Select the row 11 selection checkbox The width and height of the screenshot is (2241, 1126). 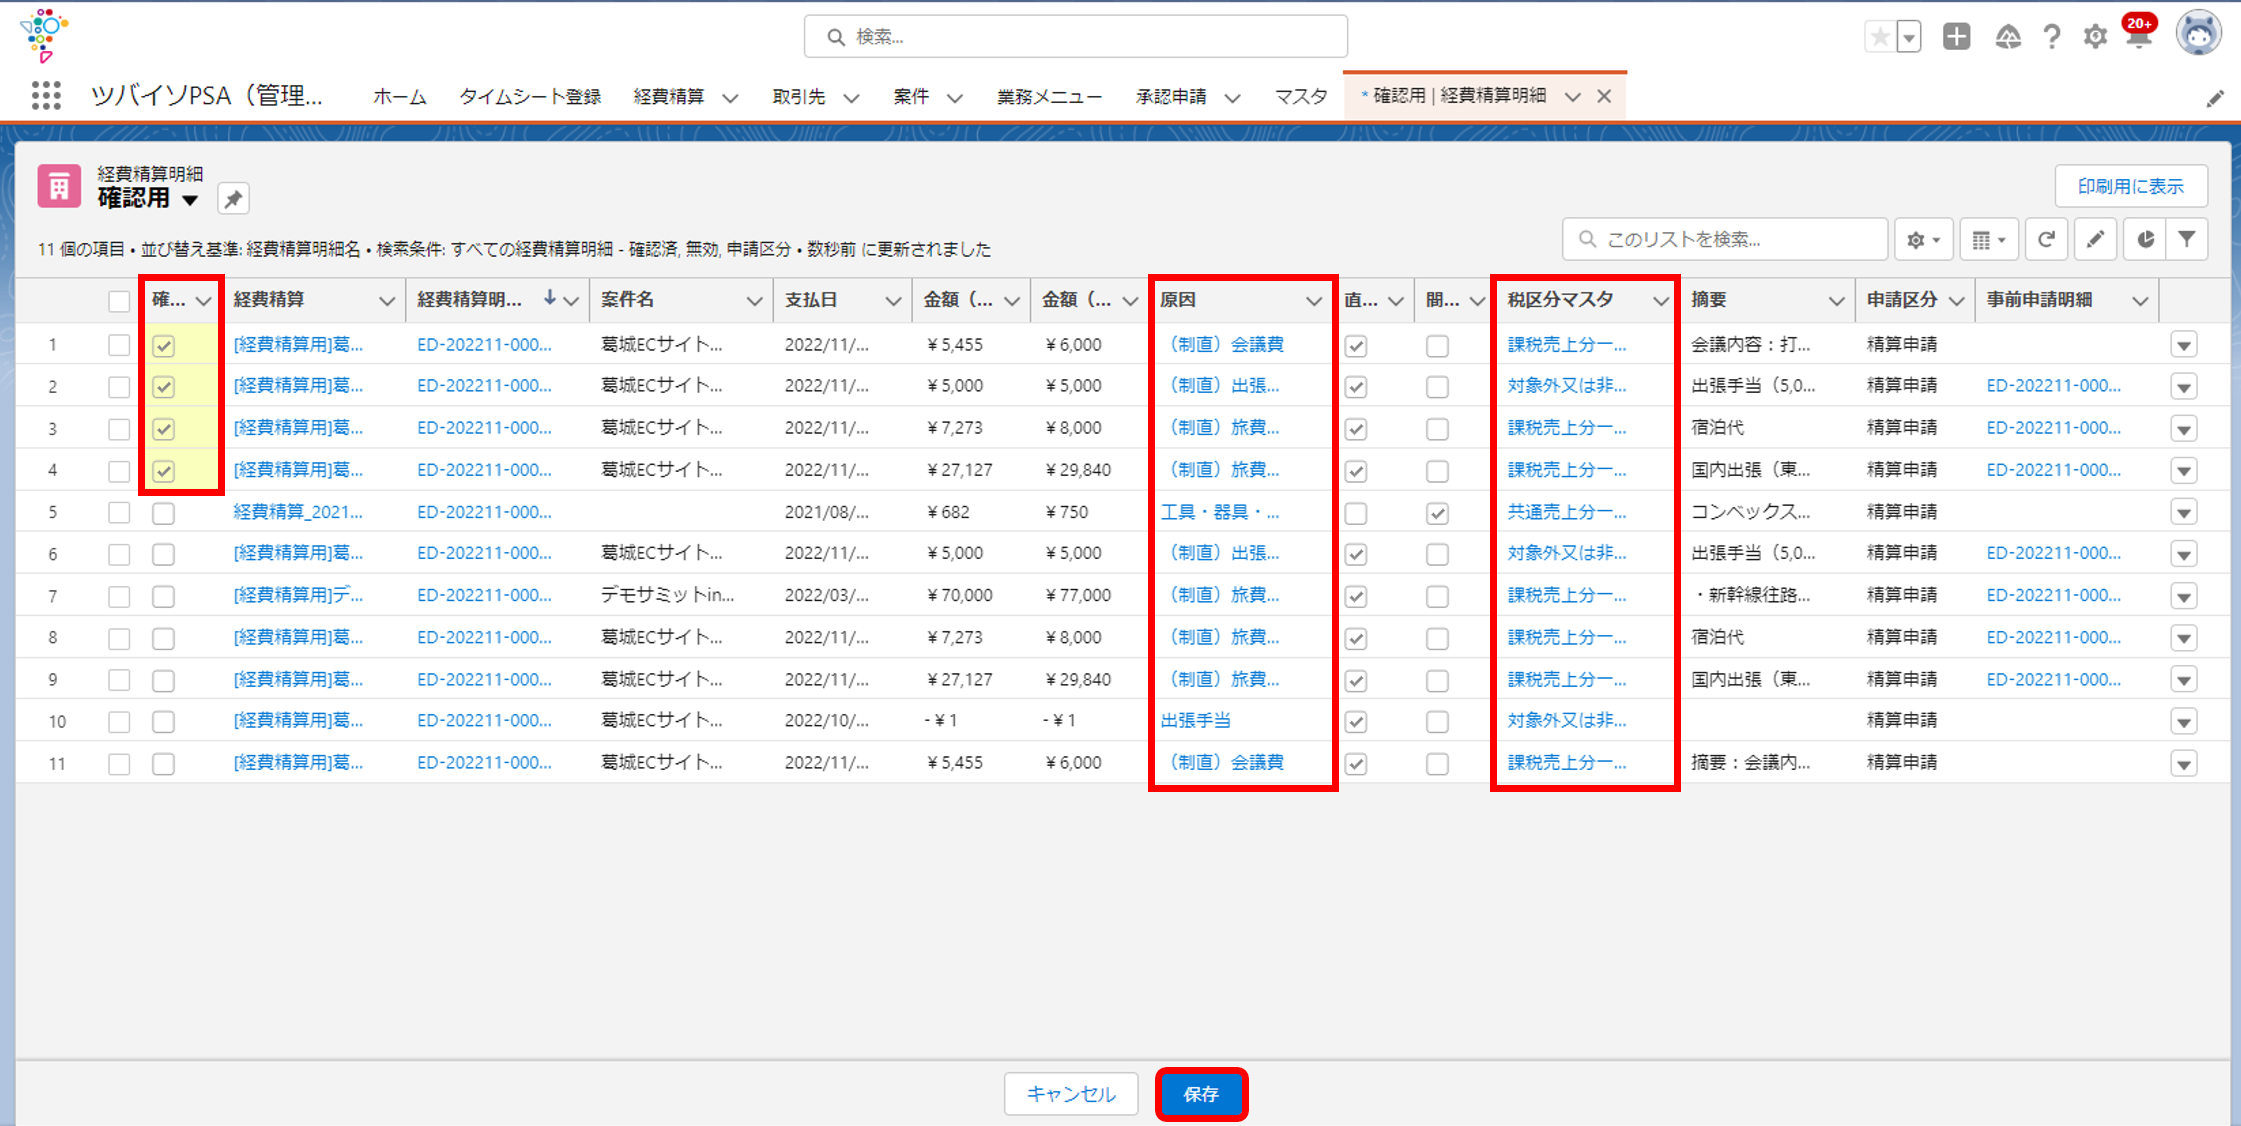(x=119, y=764)
